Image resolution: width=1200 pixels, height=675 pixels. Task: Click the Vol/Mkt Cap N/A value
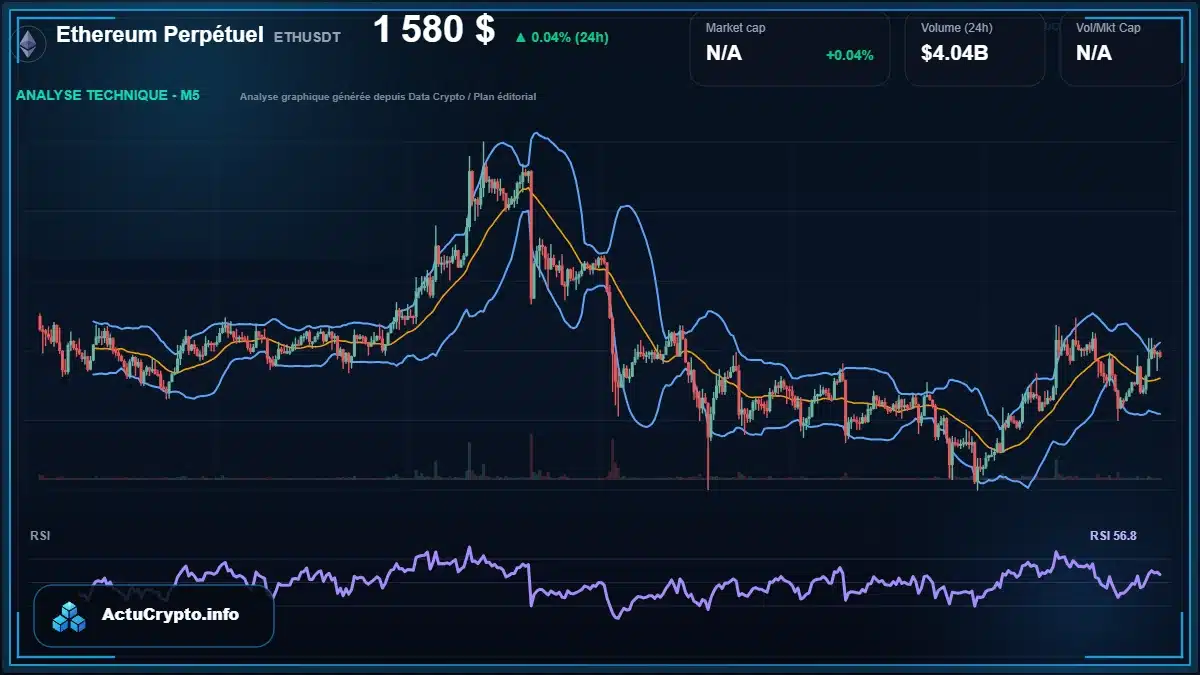coord(1094,54)
